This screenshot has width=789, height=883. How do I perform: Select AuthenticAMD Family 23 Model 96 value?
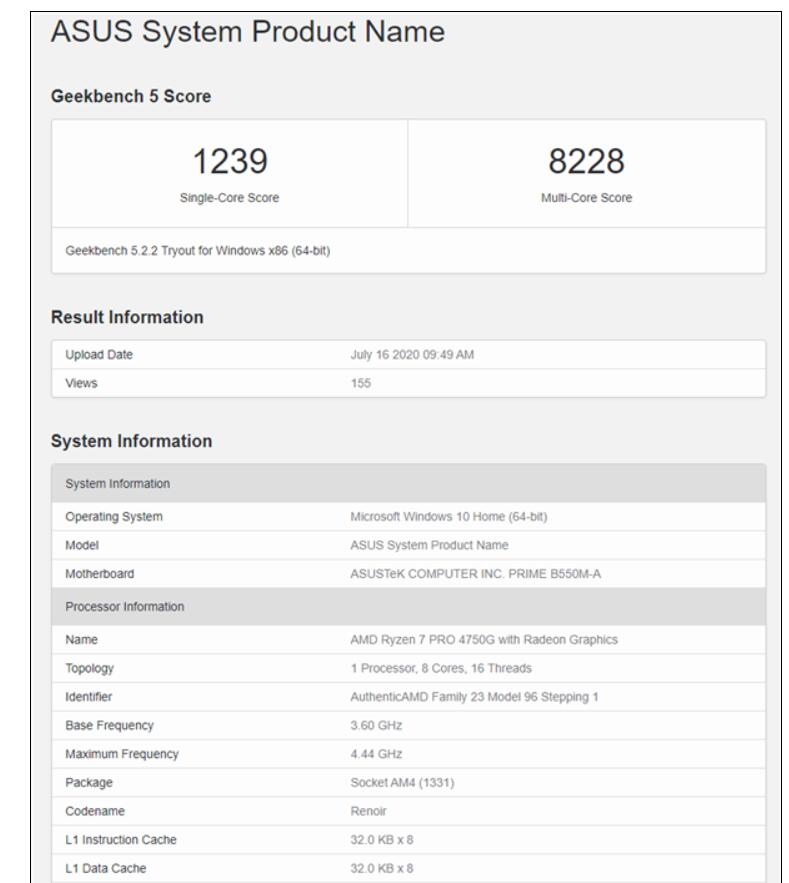[x=474, y=697]
